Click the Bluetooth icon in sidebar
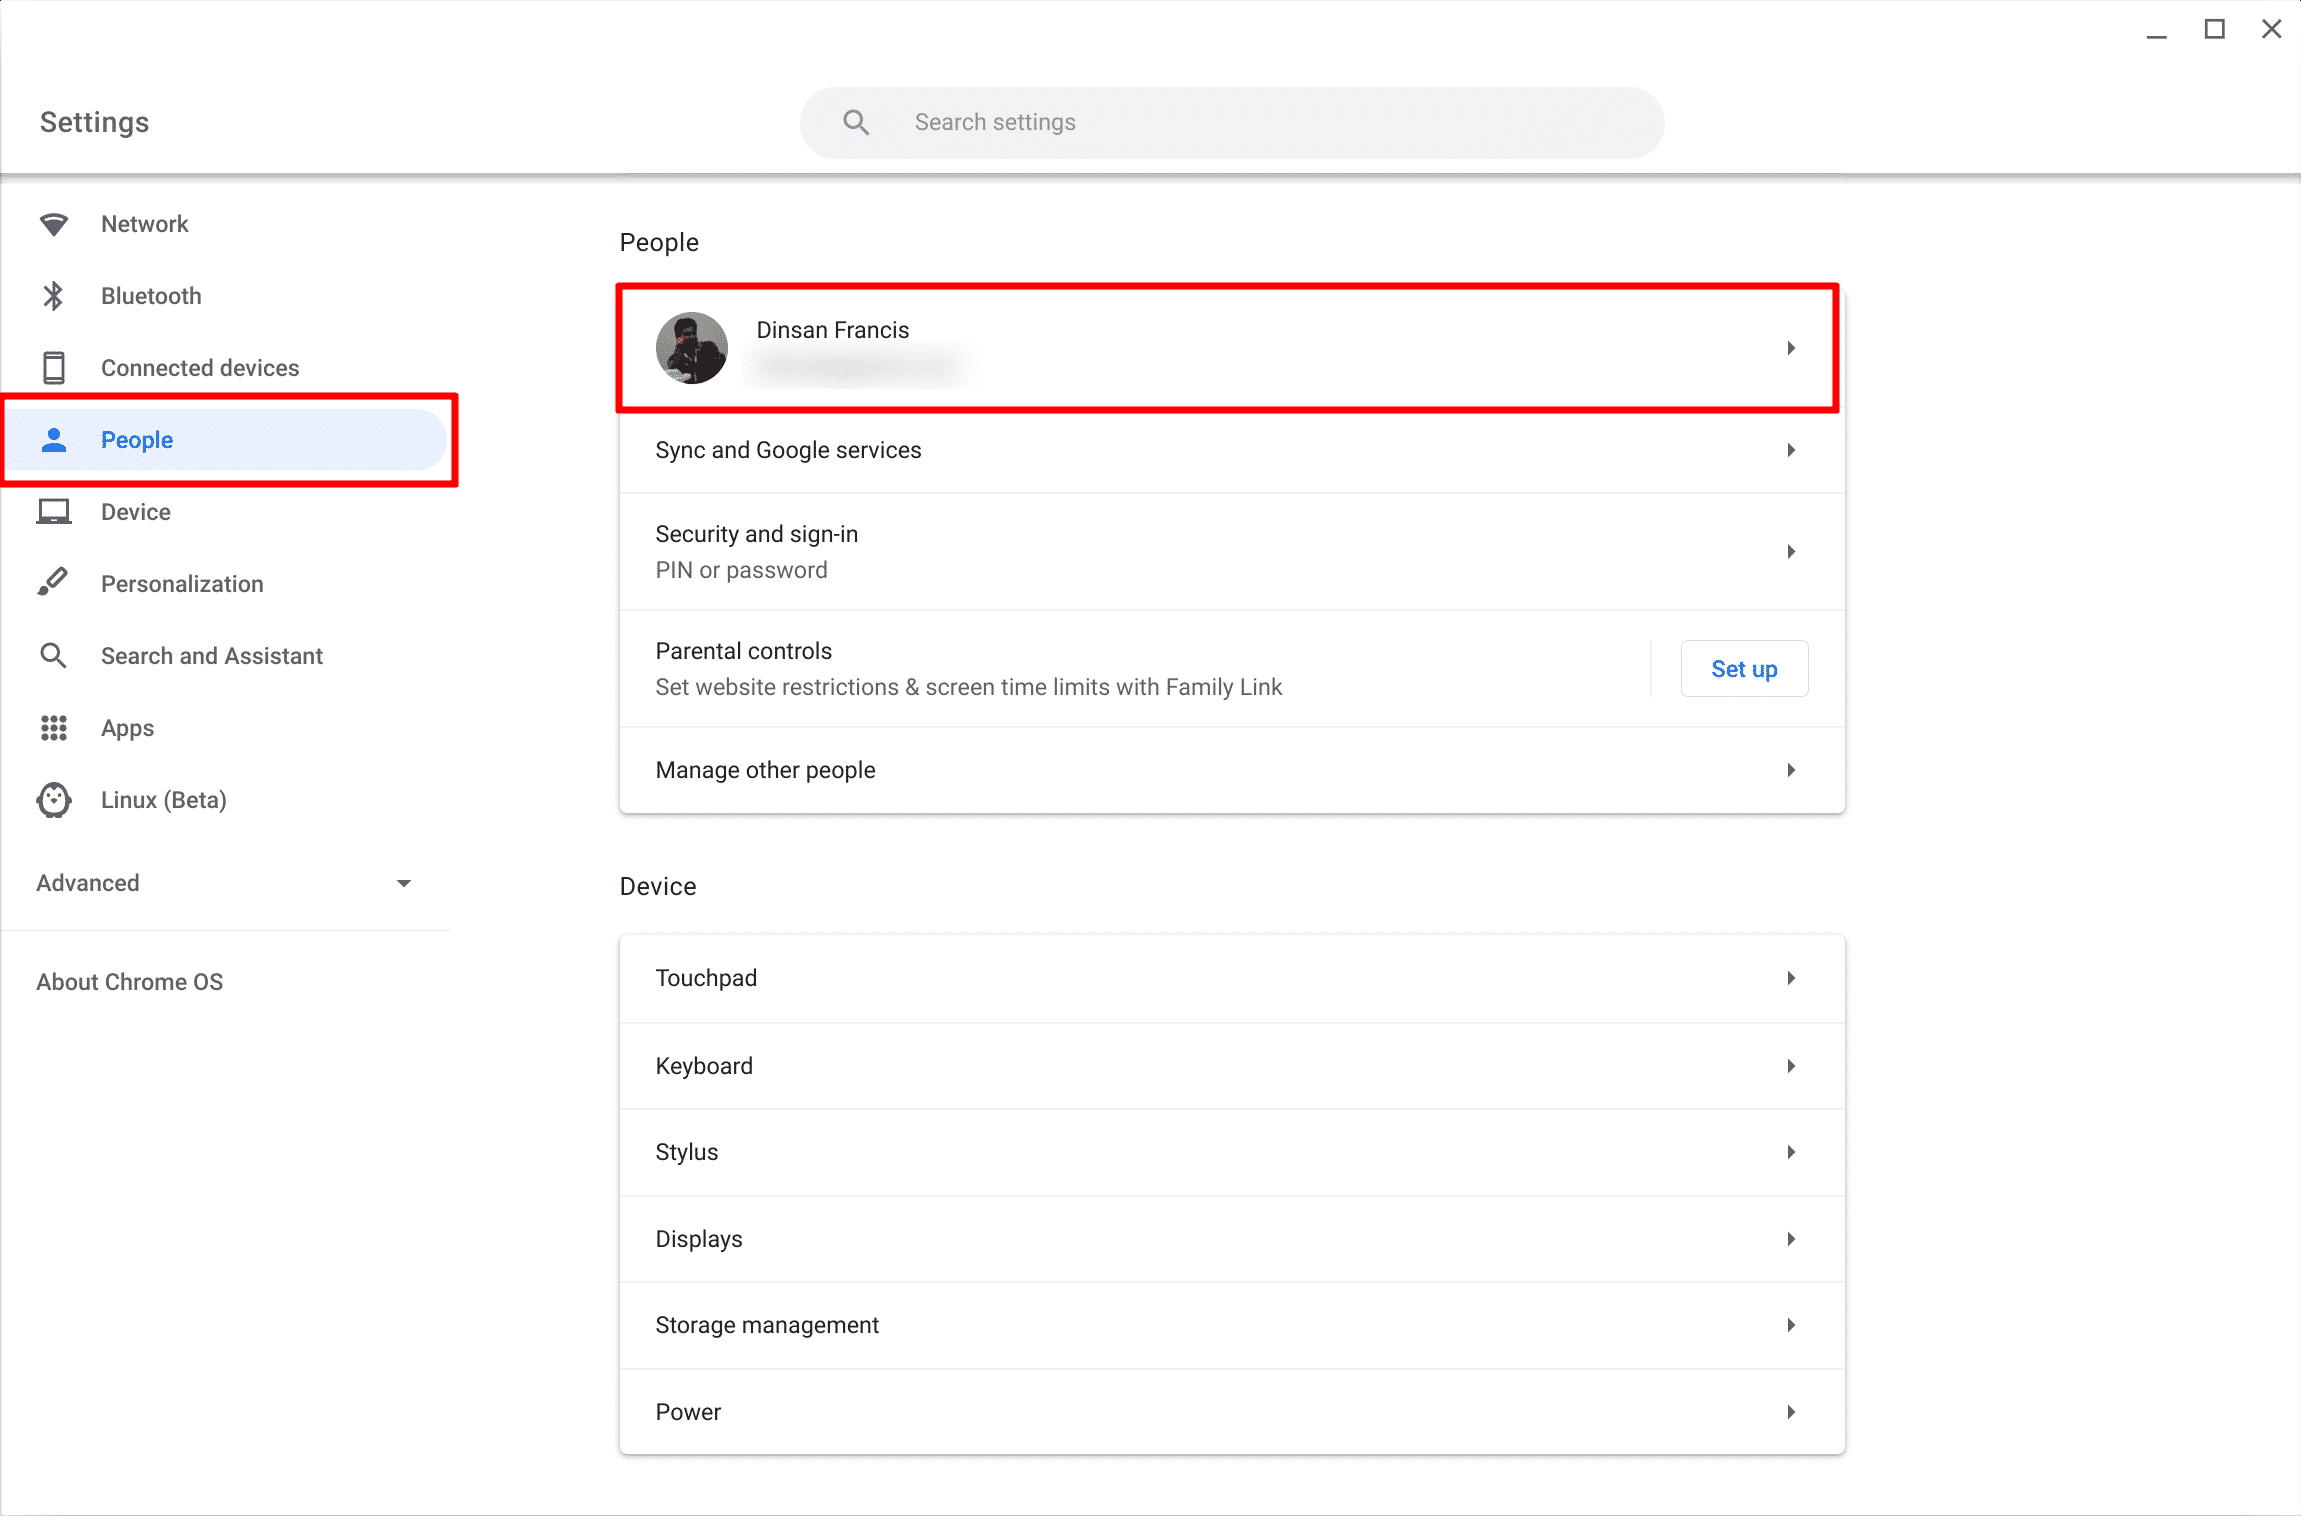The width and height of the screenshot is (2301, 1516). click(54, 296)
